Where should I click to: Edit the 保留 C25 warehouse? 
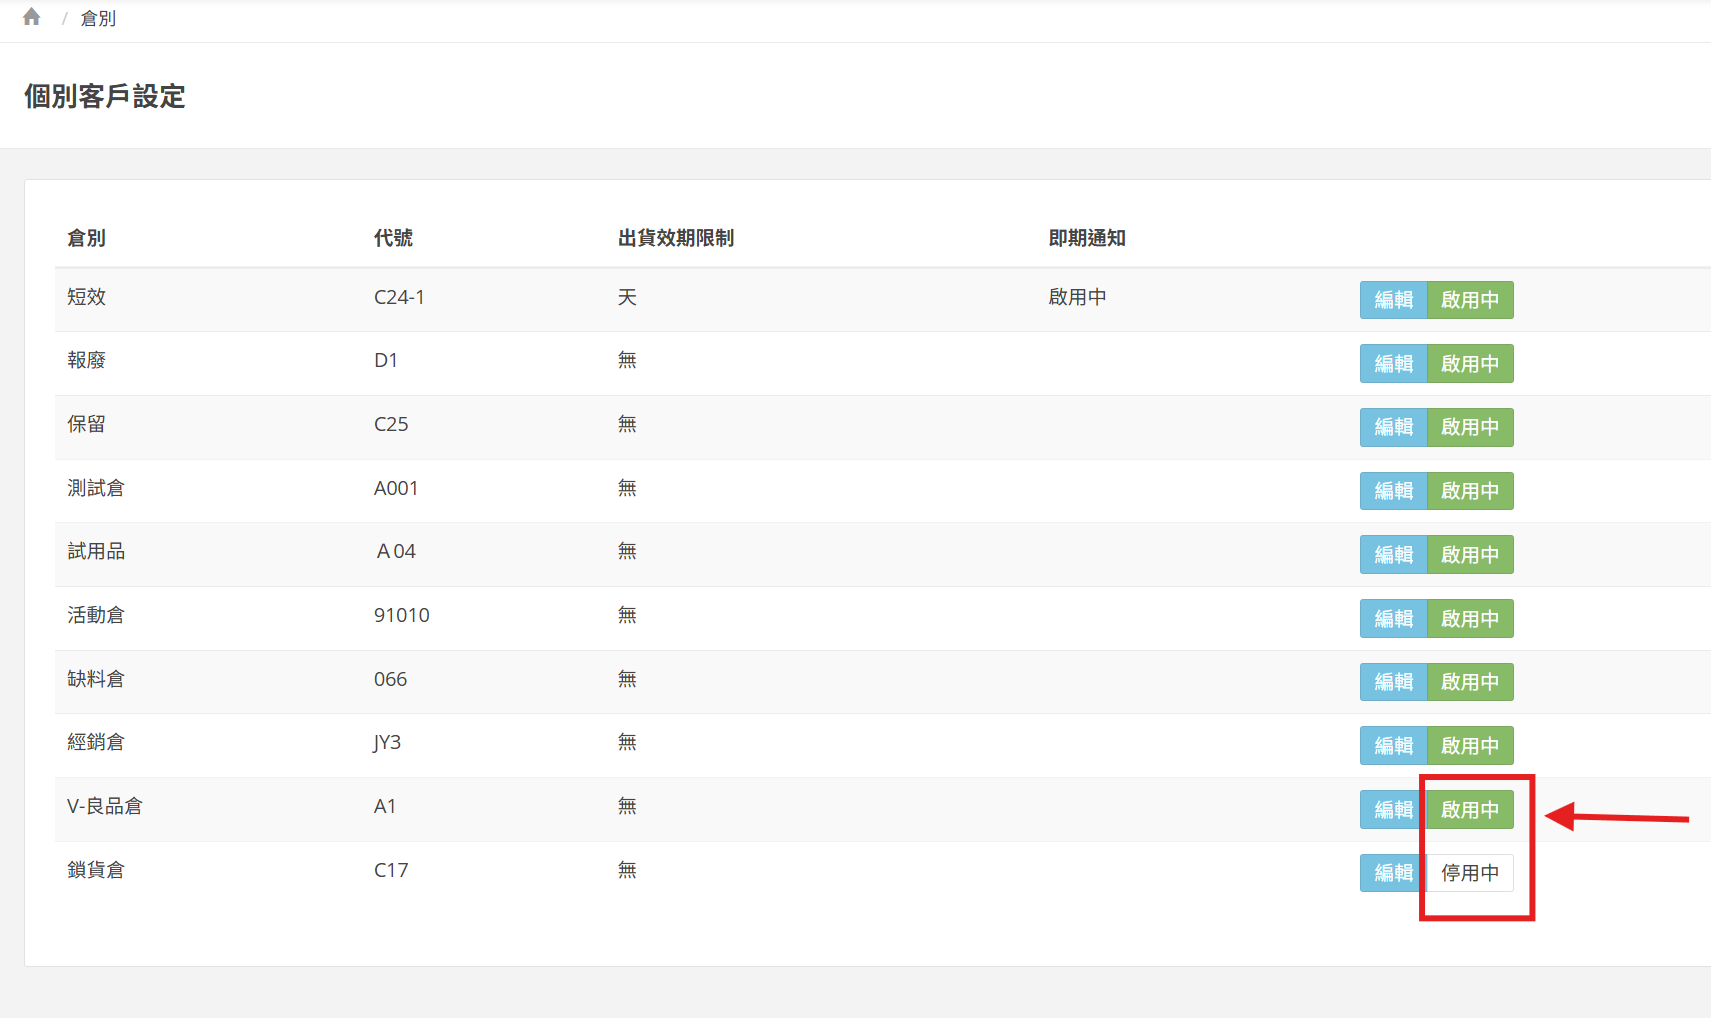click(1393, 427)
